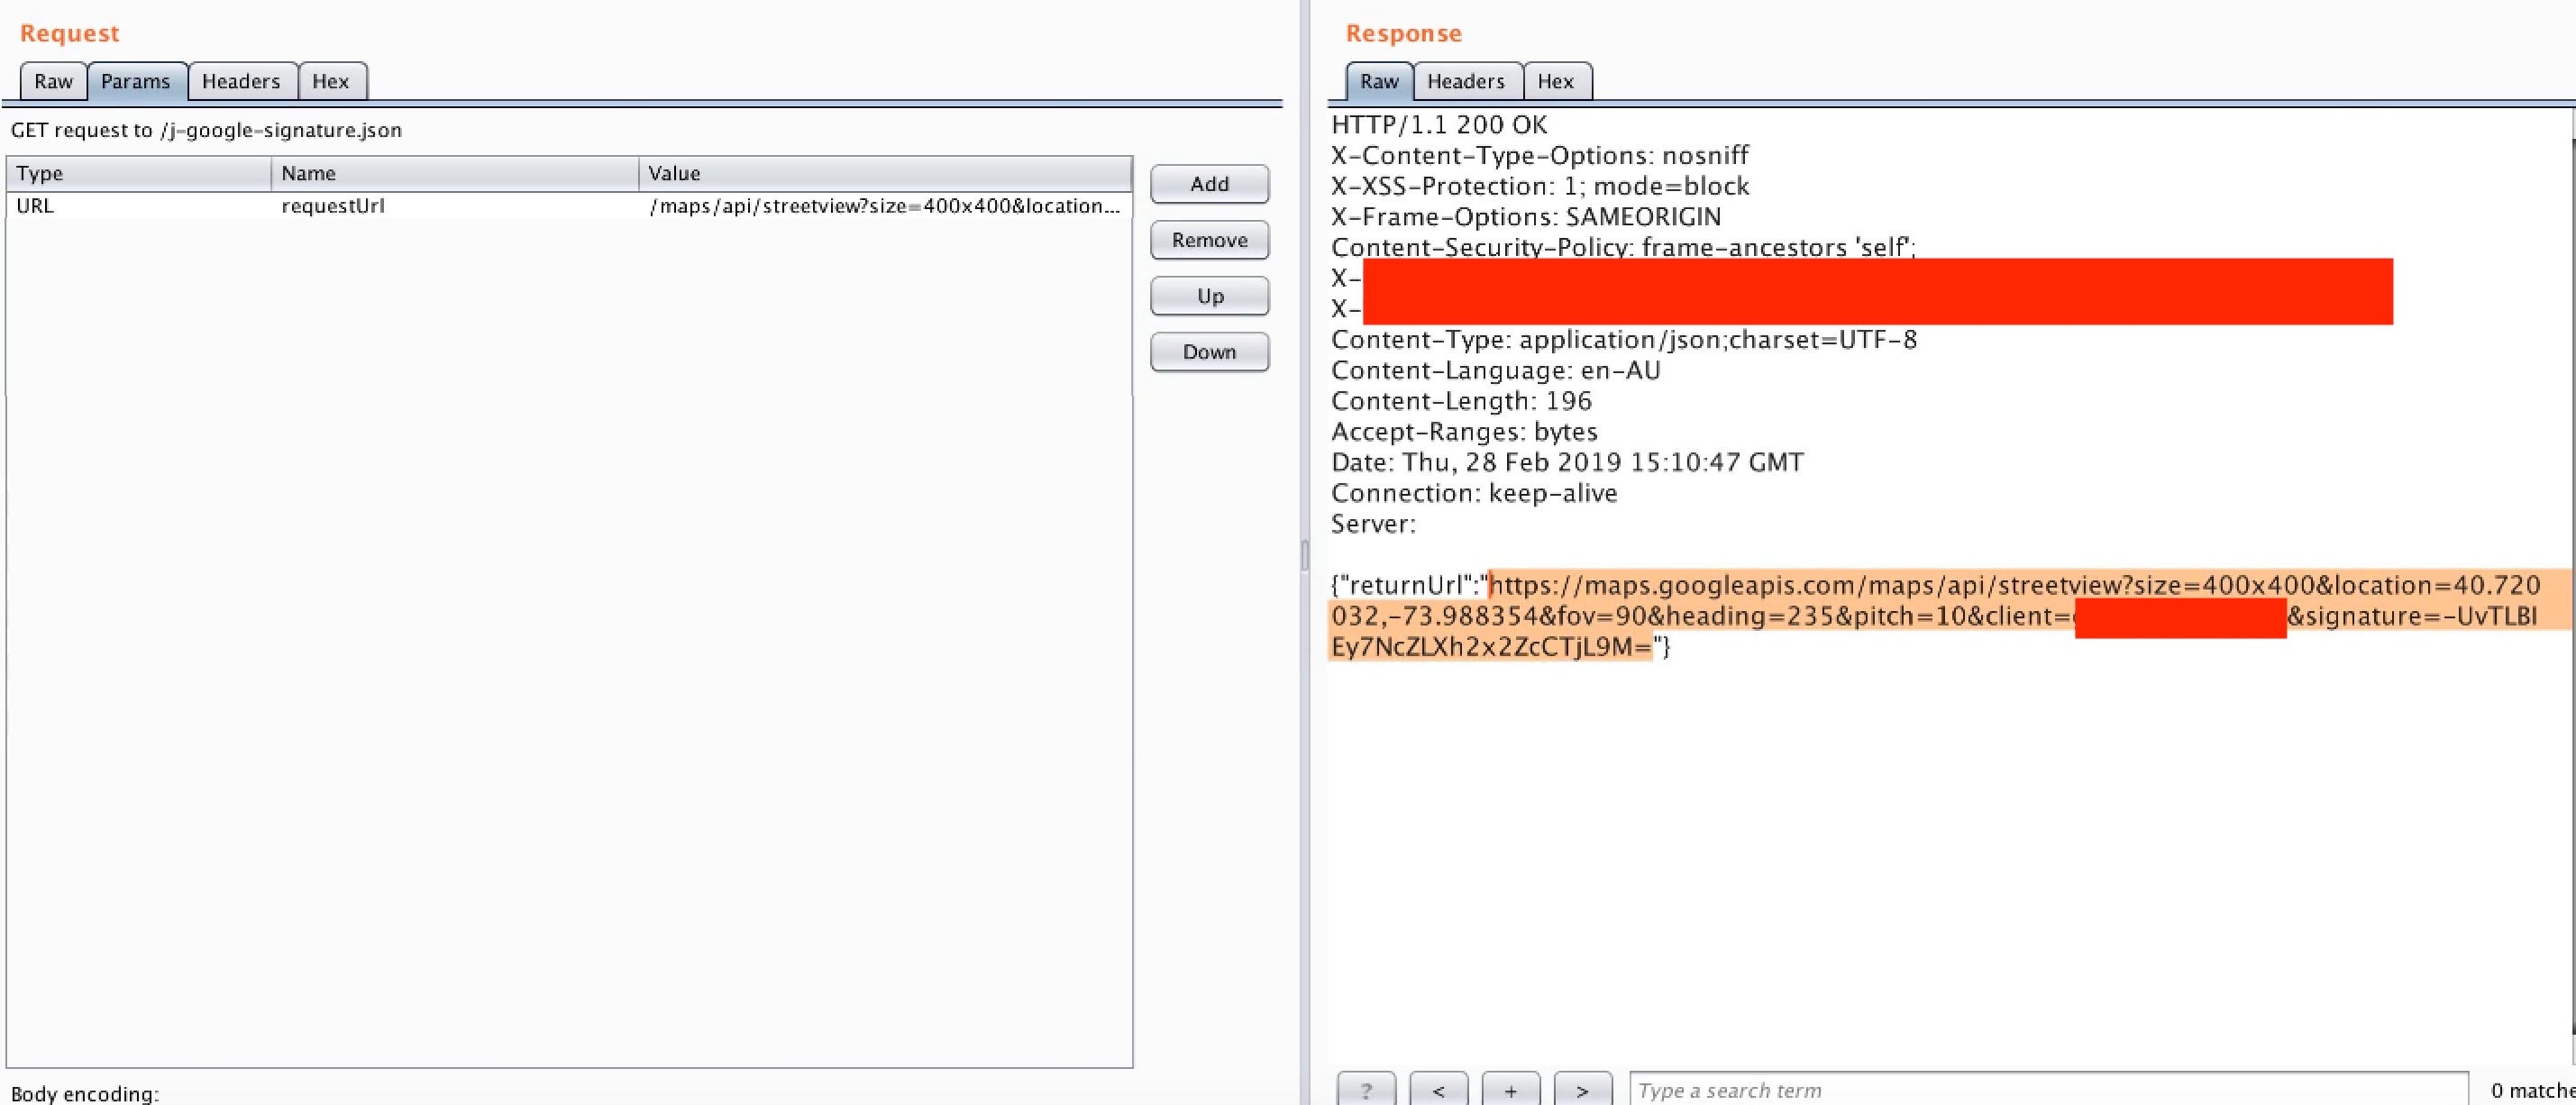Click the Server: header line
Image resolution: width=2576 pixels, height=1105 pixels.
[x=1373, y=524]
